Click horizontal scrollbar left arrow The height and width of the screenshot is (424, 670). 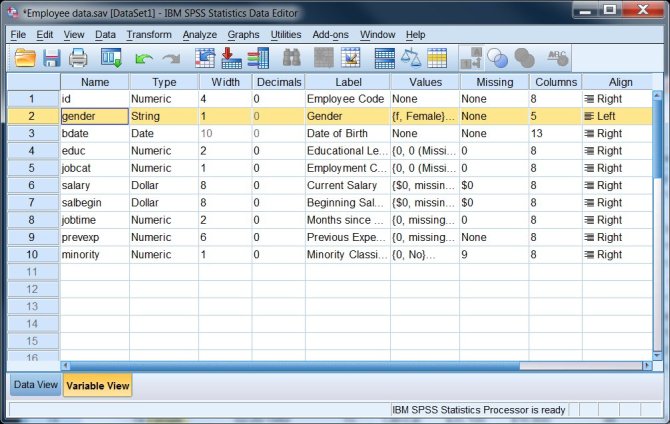click(x=65, y=366)
